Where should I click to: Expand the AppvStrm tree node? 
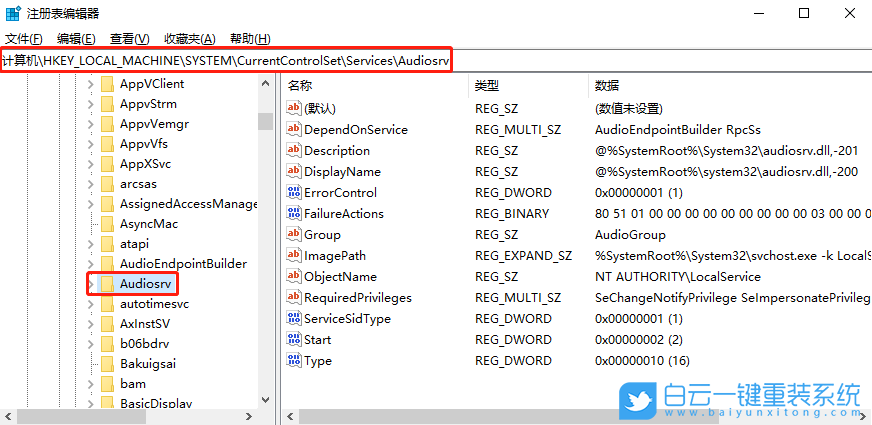(91, 104)
